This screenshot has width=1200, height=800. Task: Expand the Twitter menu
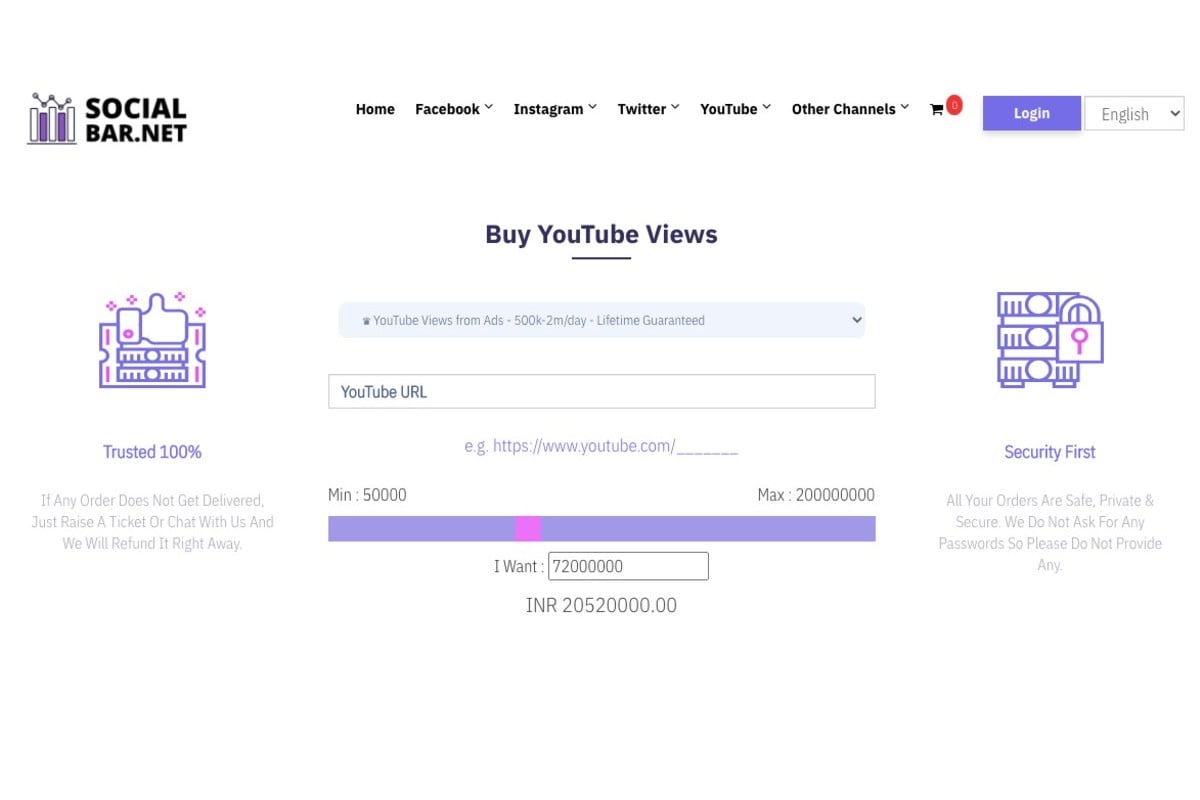pyautogui.click(x=648, y=109)
